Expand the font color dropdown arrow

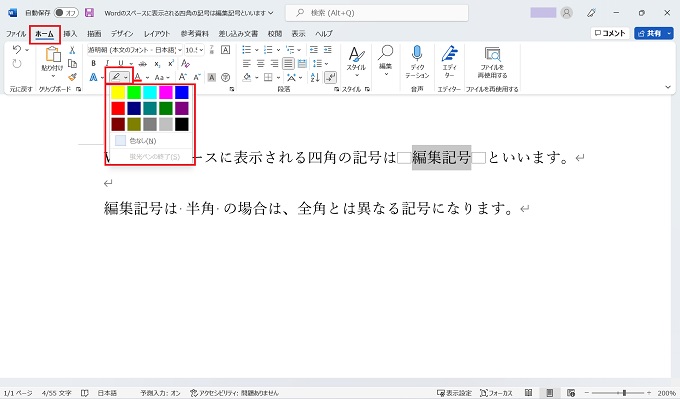pyautogui.click(x=147, y=78)
